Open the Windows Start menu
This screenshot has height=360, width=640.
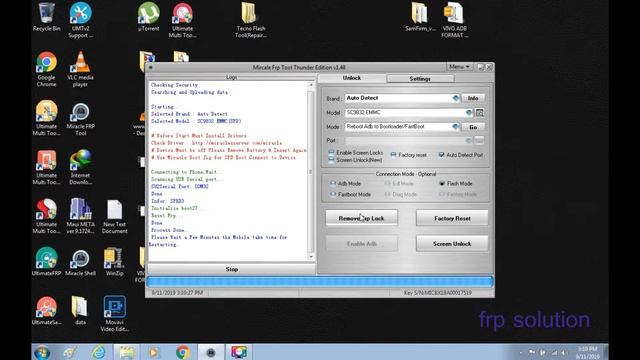tap(42, 352)
